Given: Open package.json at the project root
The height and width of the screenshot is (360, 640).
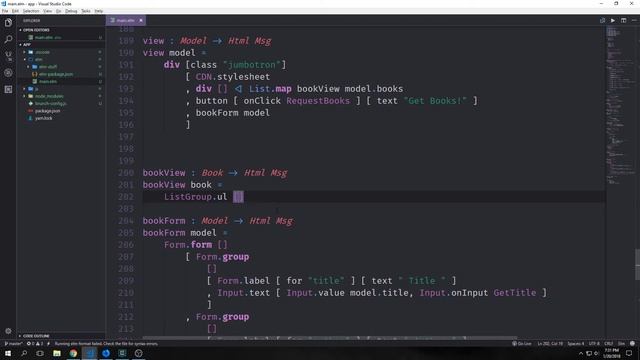Looking at the screenshot, I should (61, 111).
